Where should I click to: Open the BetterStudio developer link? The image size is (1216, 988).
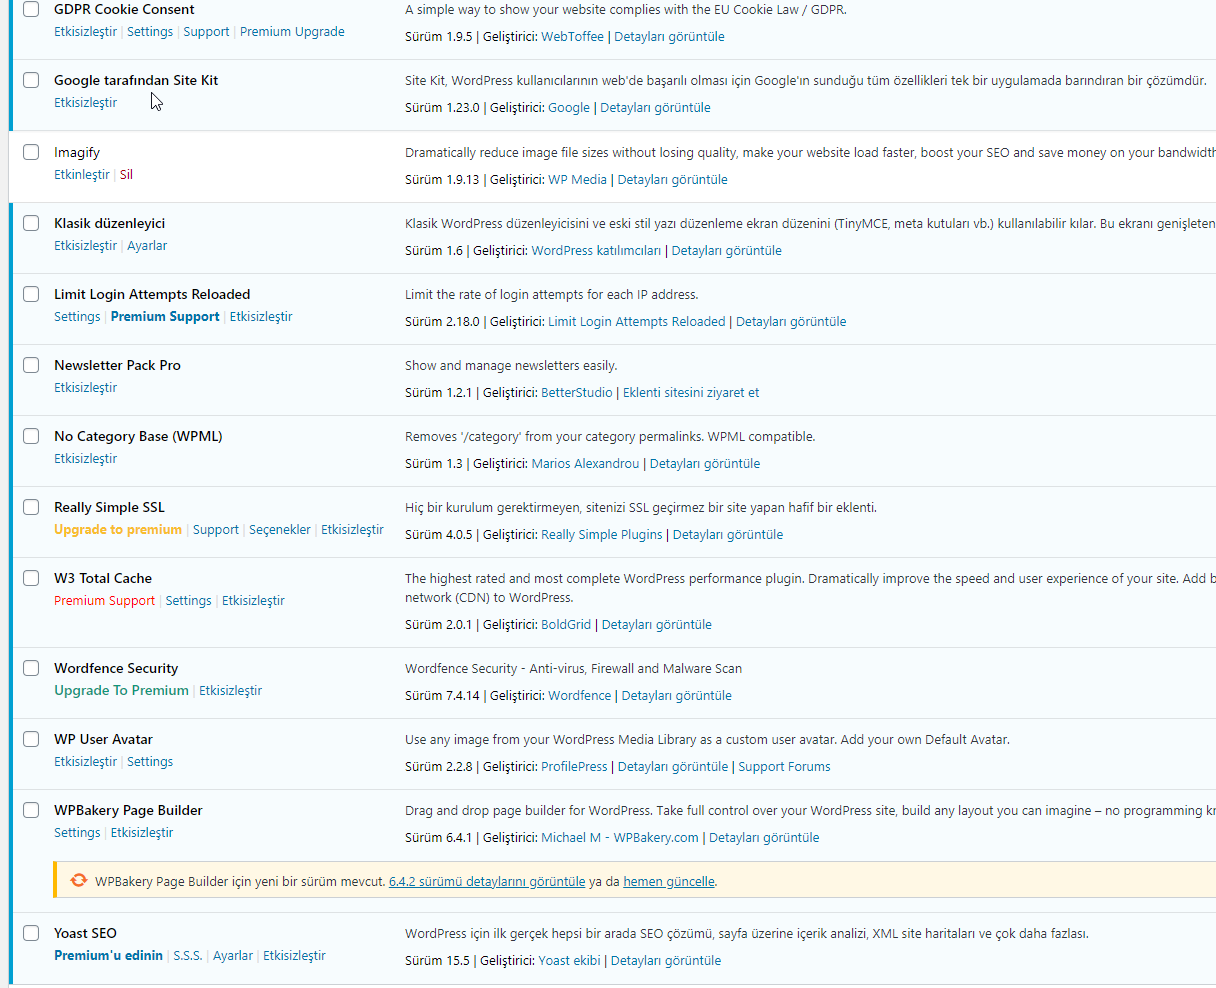[577, 392]
